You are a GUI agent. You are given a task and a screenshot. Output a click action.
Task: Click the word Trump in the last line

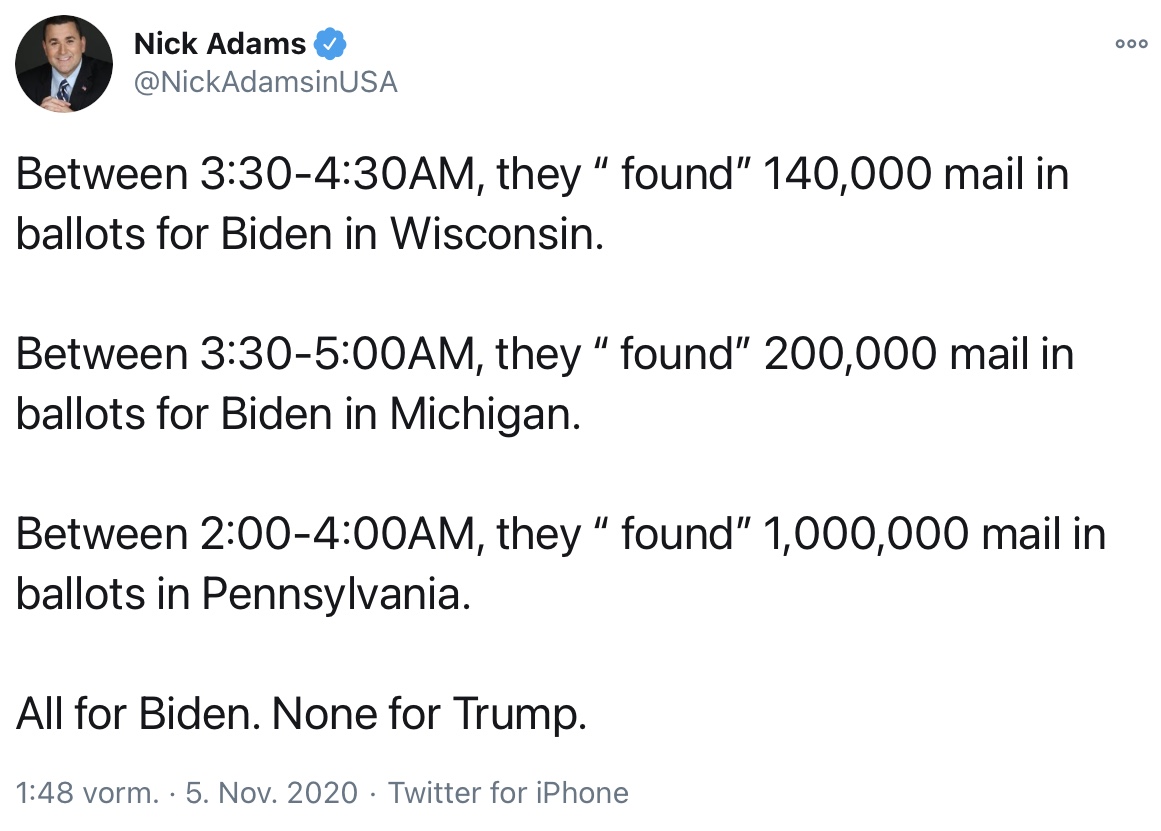pos(520,715)
